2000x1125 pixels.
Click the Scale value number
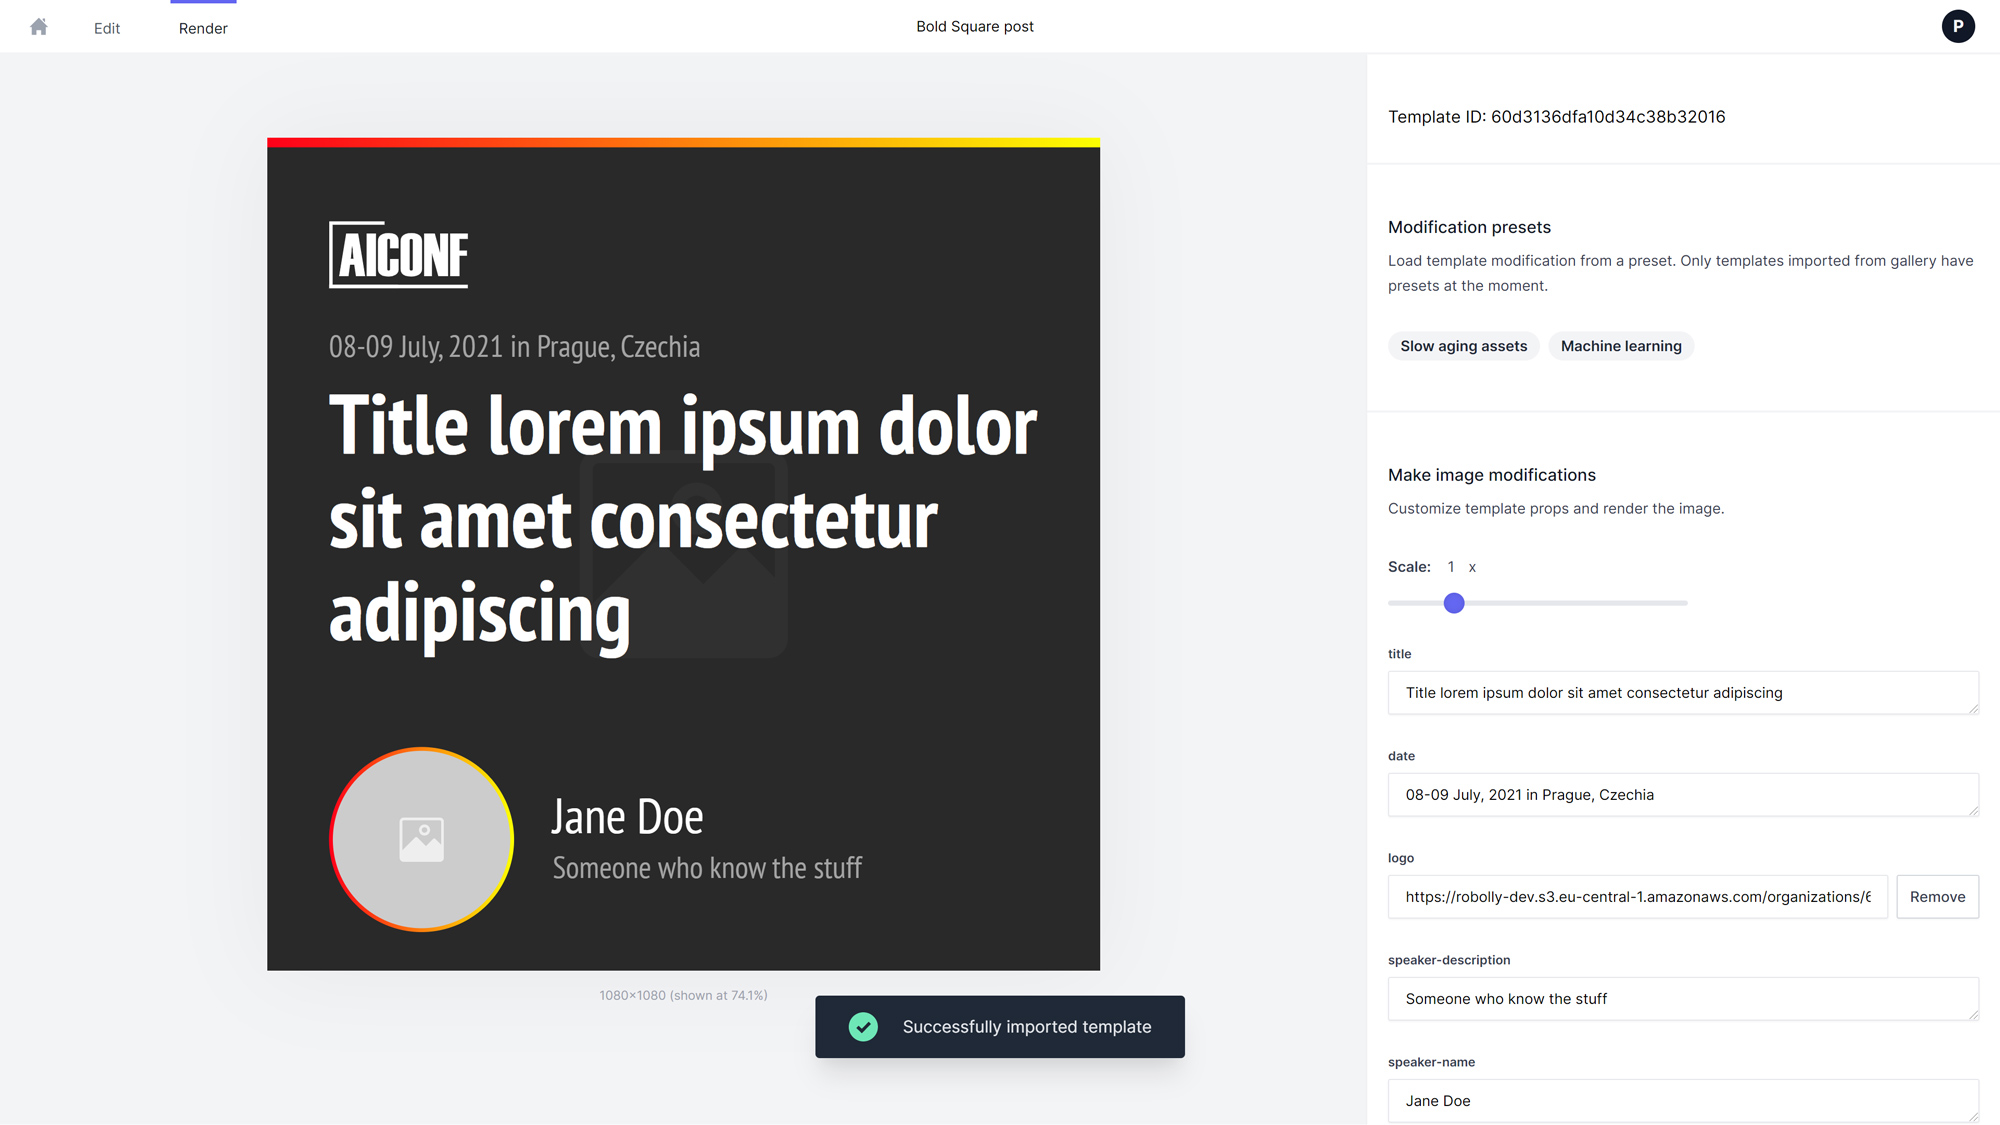1451,567
